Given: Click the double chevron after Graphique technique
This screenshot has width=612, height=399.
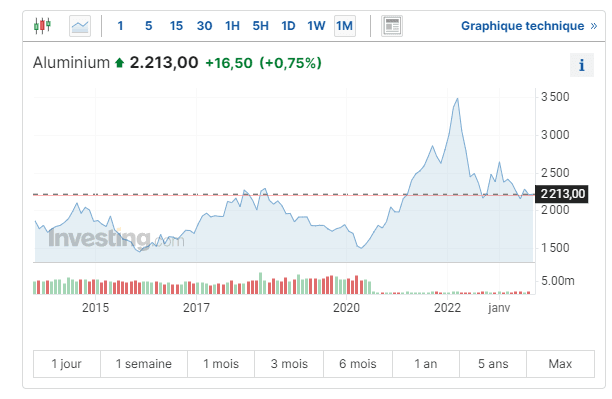Looking at the screenshot, I should [594, 26].
